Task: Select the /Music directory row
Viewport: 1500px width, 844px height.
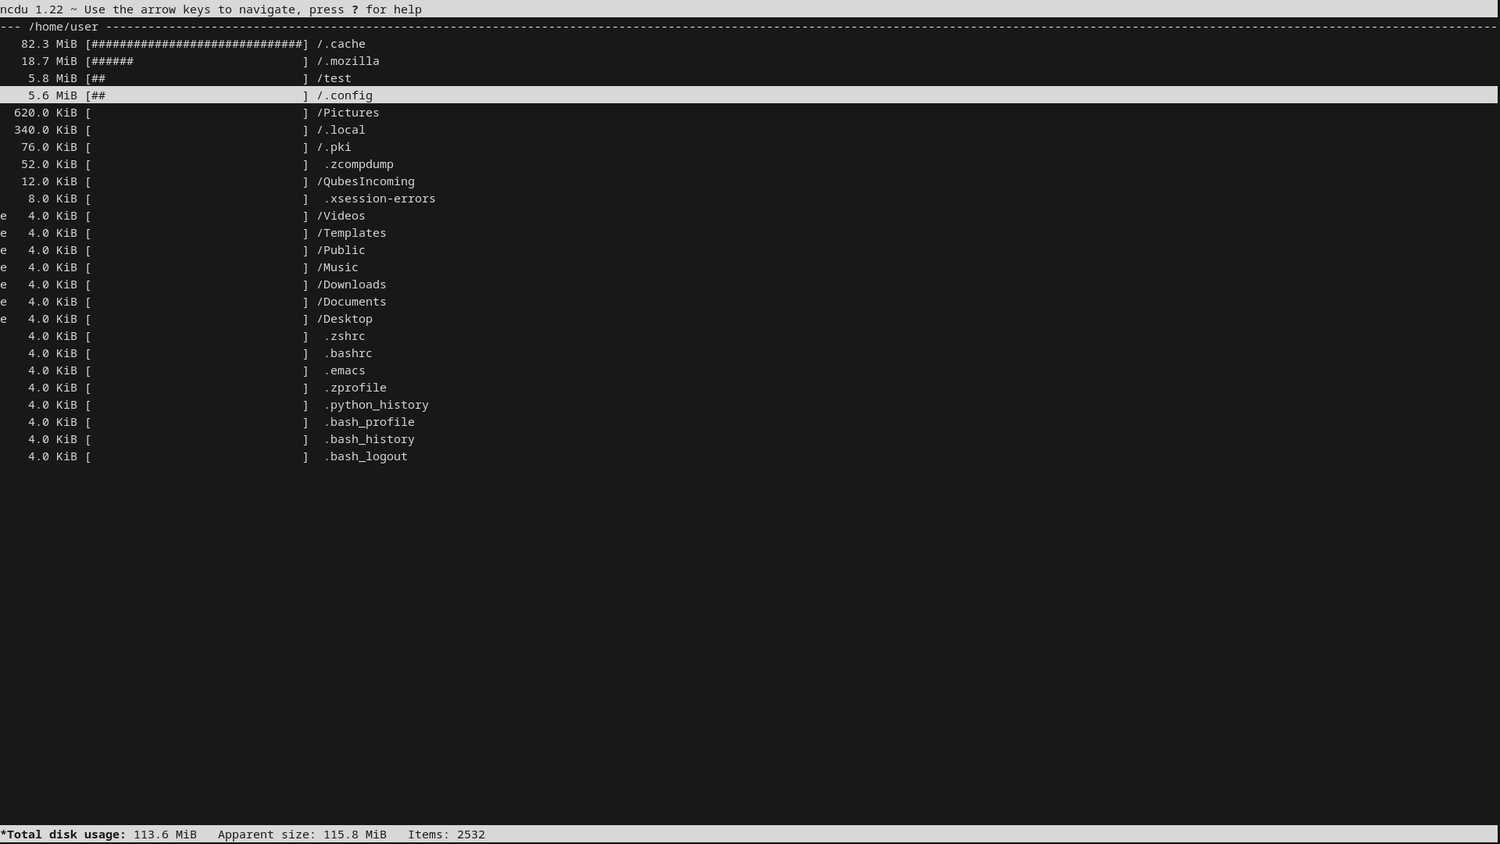Action: point(749,267)
